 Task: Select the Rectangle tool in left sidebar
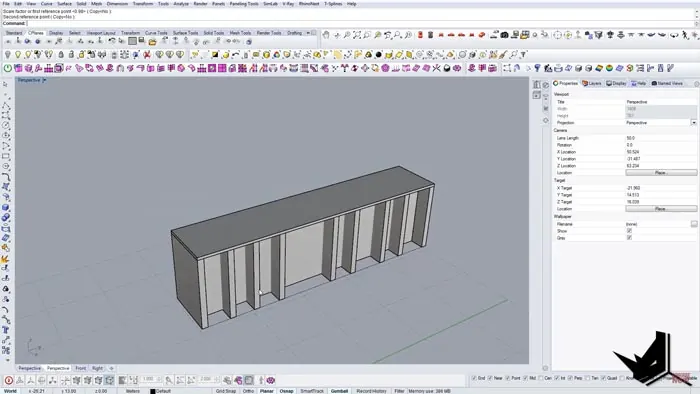click(x=5, y=156)
